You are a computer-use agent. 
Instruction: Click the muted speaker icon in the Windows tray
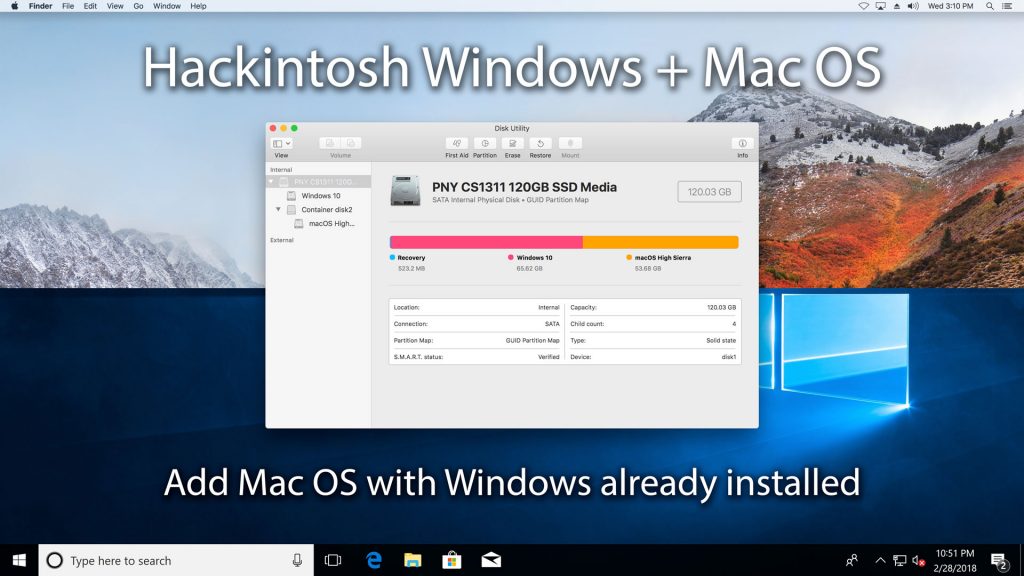click(918, 560)
